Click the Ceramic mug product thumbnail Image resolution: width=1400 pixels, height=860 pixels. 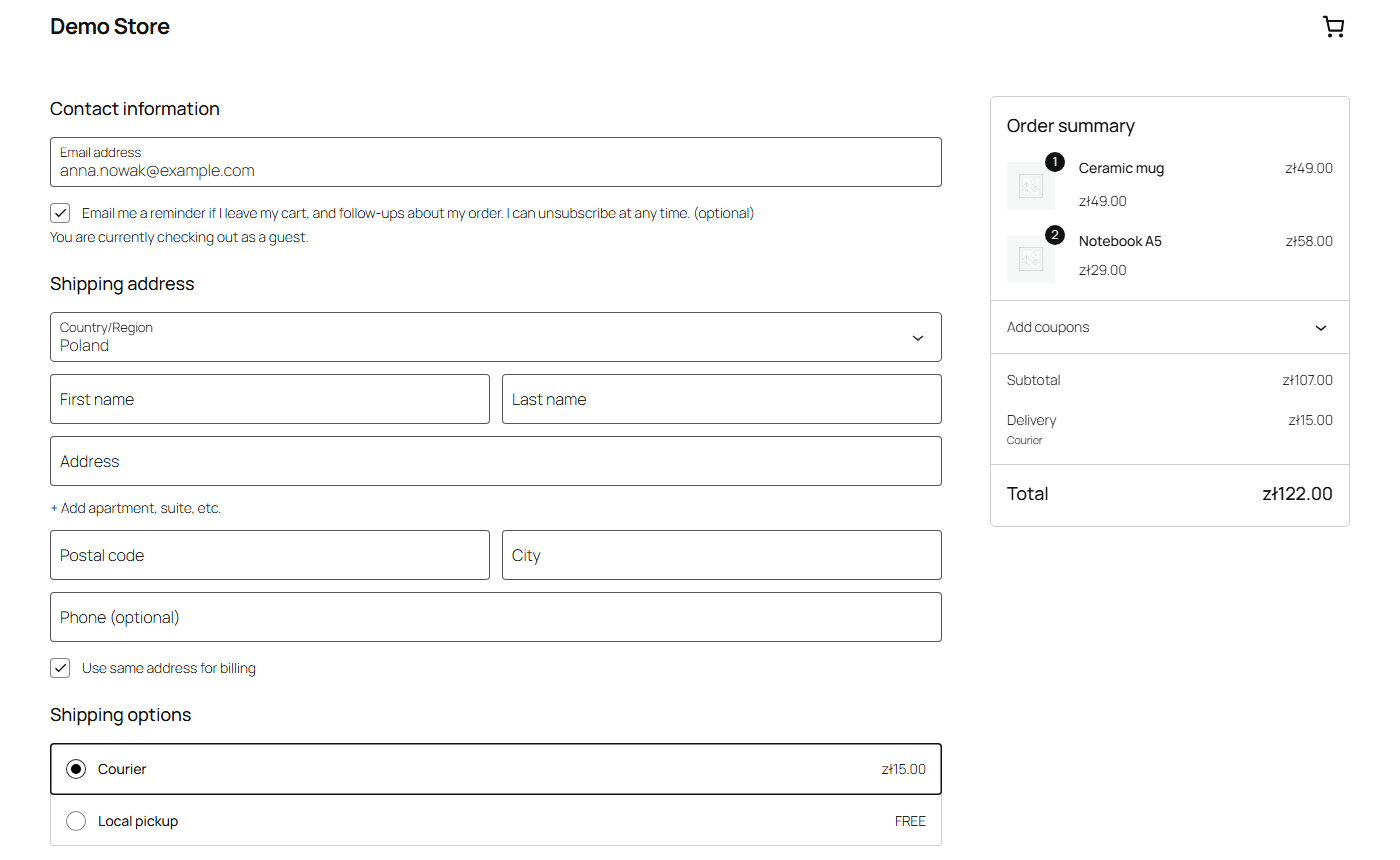click(x=1031, y=186)
